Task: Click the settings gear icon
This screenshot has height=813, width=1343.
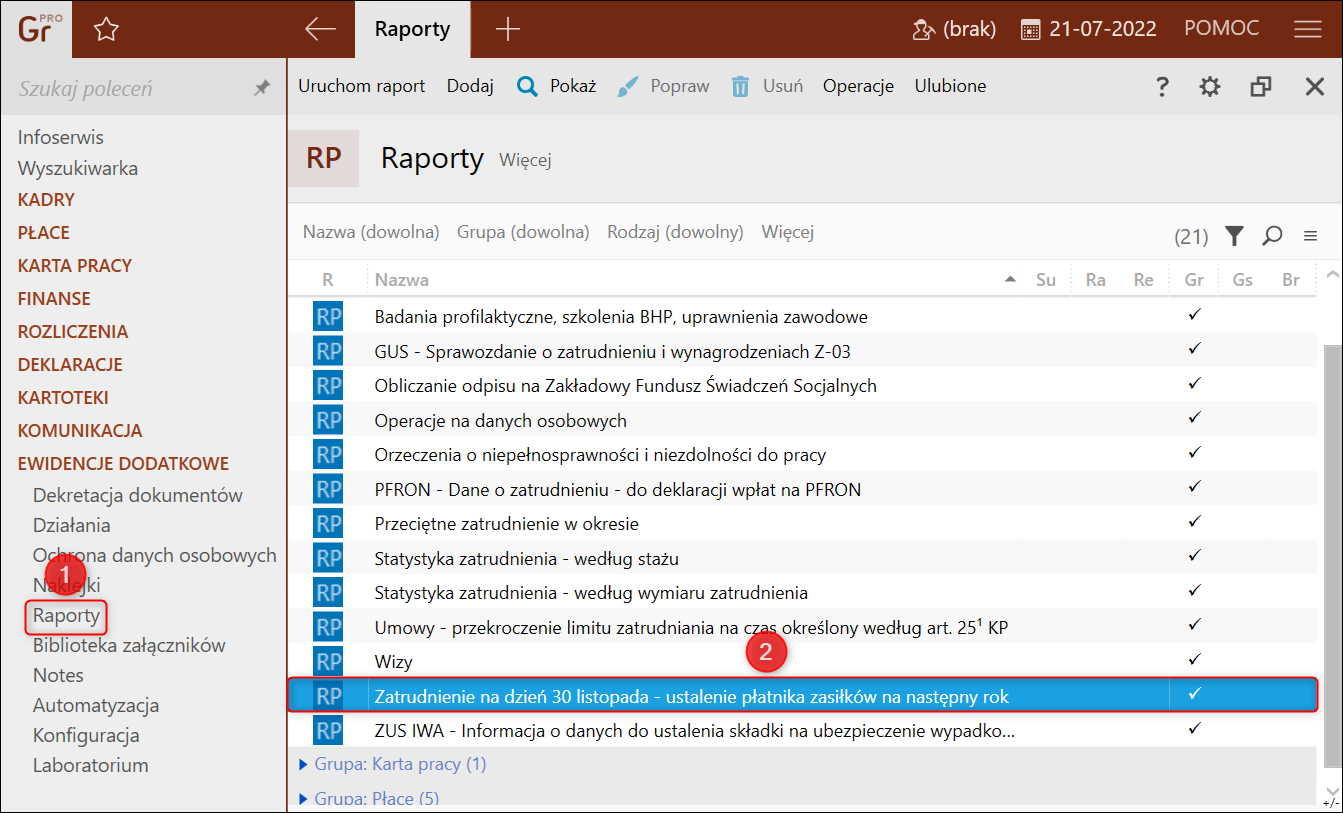Action: (1210, 87)
